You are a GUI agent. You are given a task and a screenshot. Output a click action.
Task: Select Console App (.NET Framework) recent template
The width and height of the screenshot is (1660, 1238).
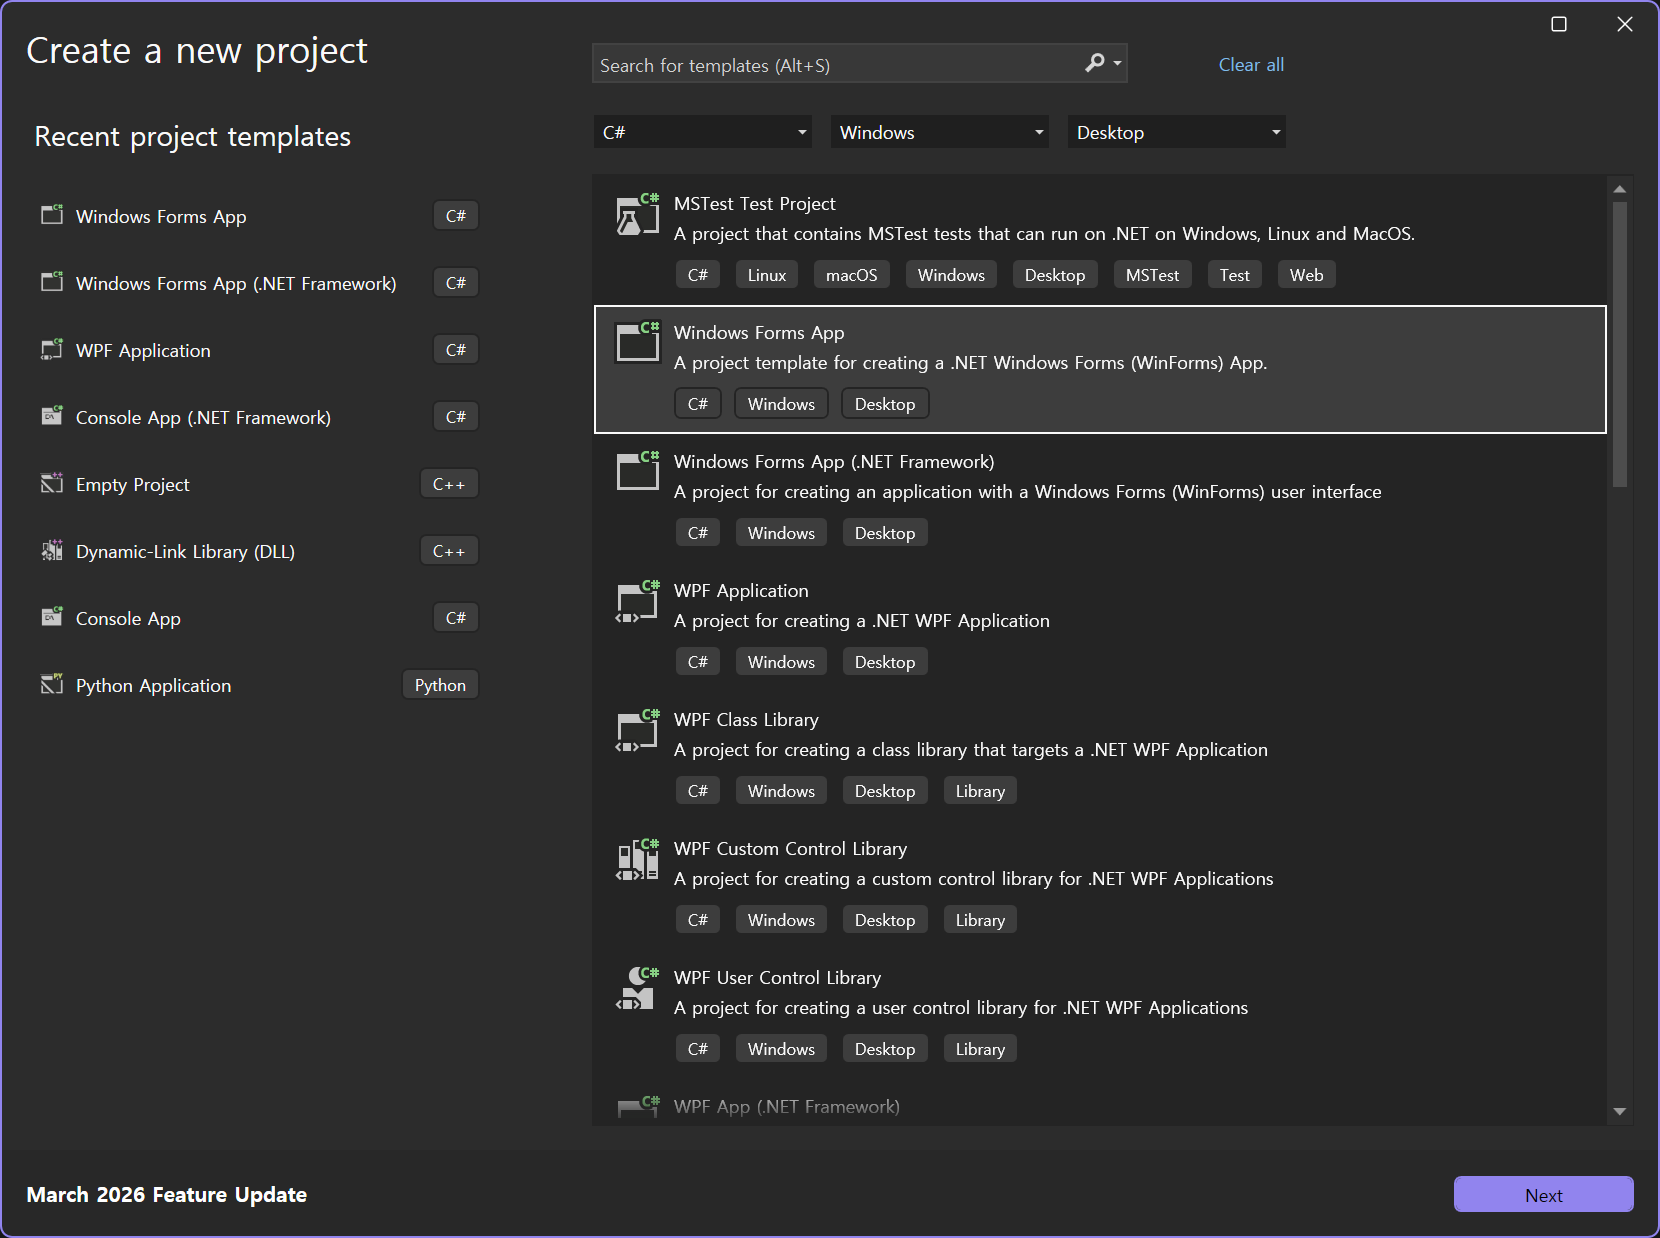(258, 417)
